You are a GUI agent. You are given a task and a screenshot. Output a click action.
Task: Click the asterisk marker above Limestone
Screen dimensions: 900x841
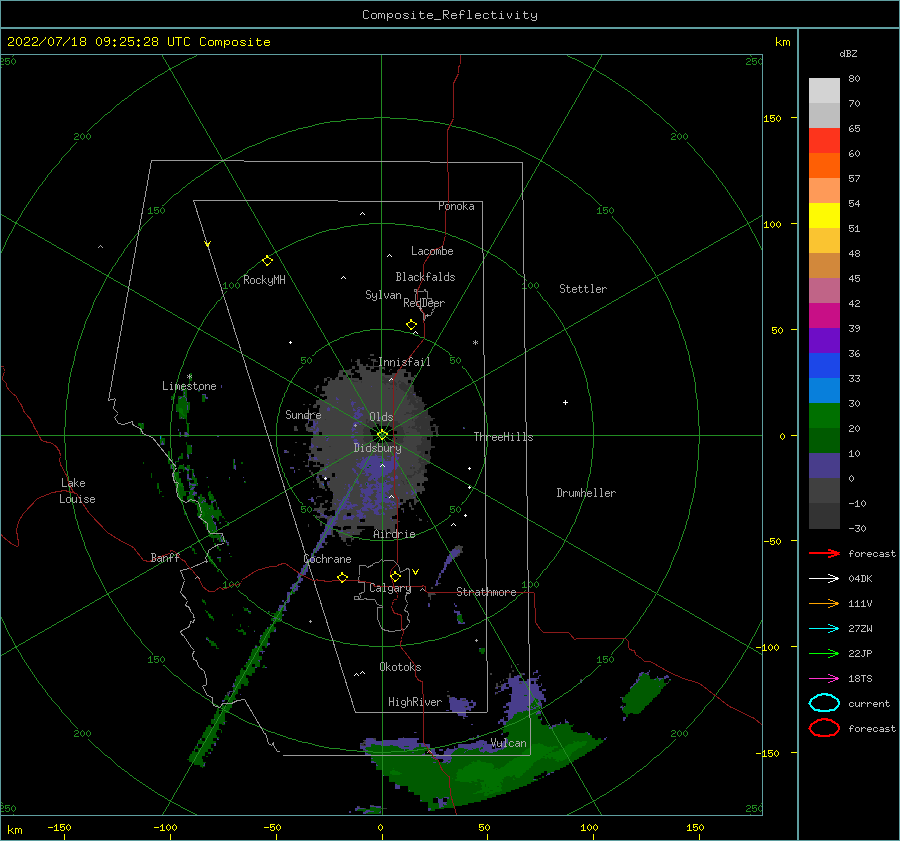click(189, 377)
